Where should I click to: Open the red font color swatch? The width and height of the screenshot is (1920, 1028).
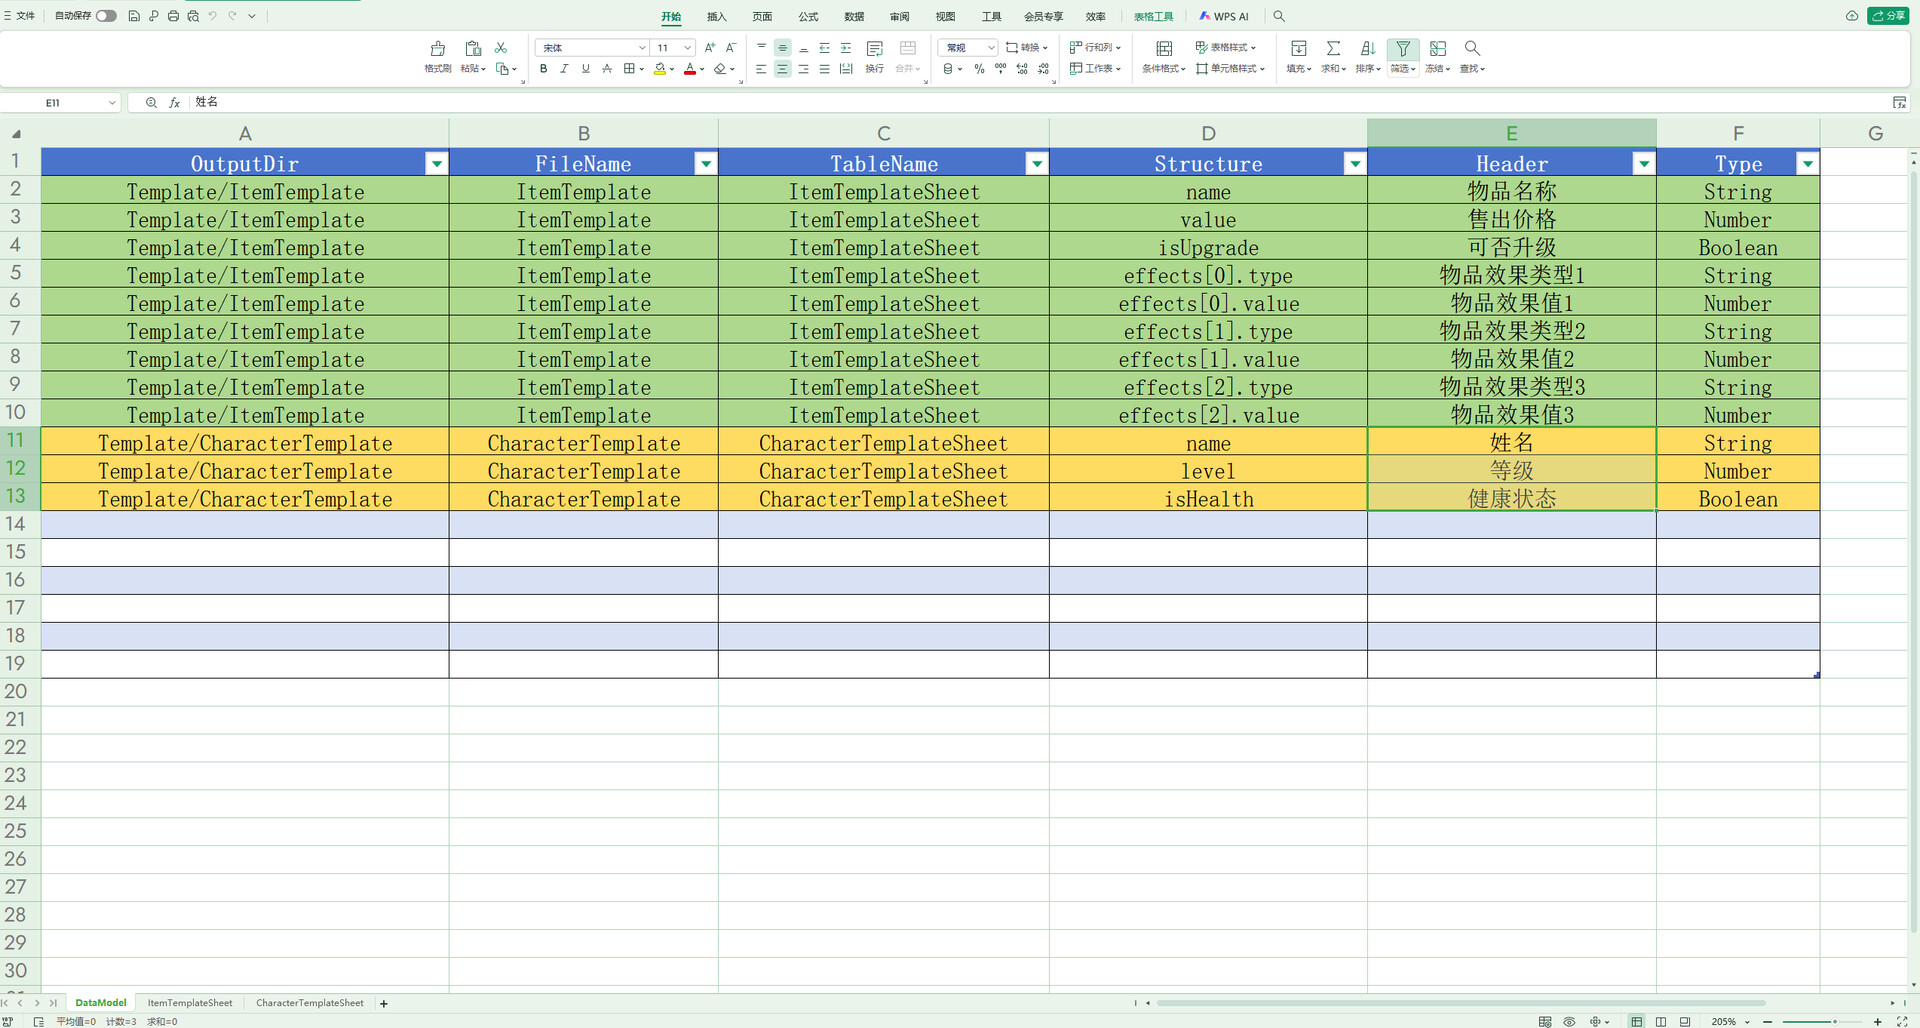690,69
